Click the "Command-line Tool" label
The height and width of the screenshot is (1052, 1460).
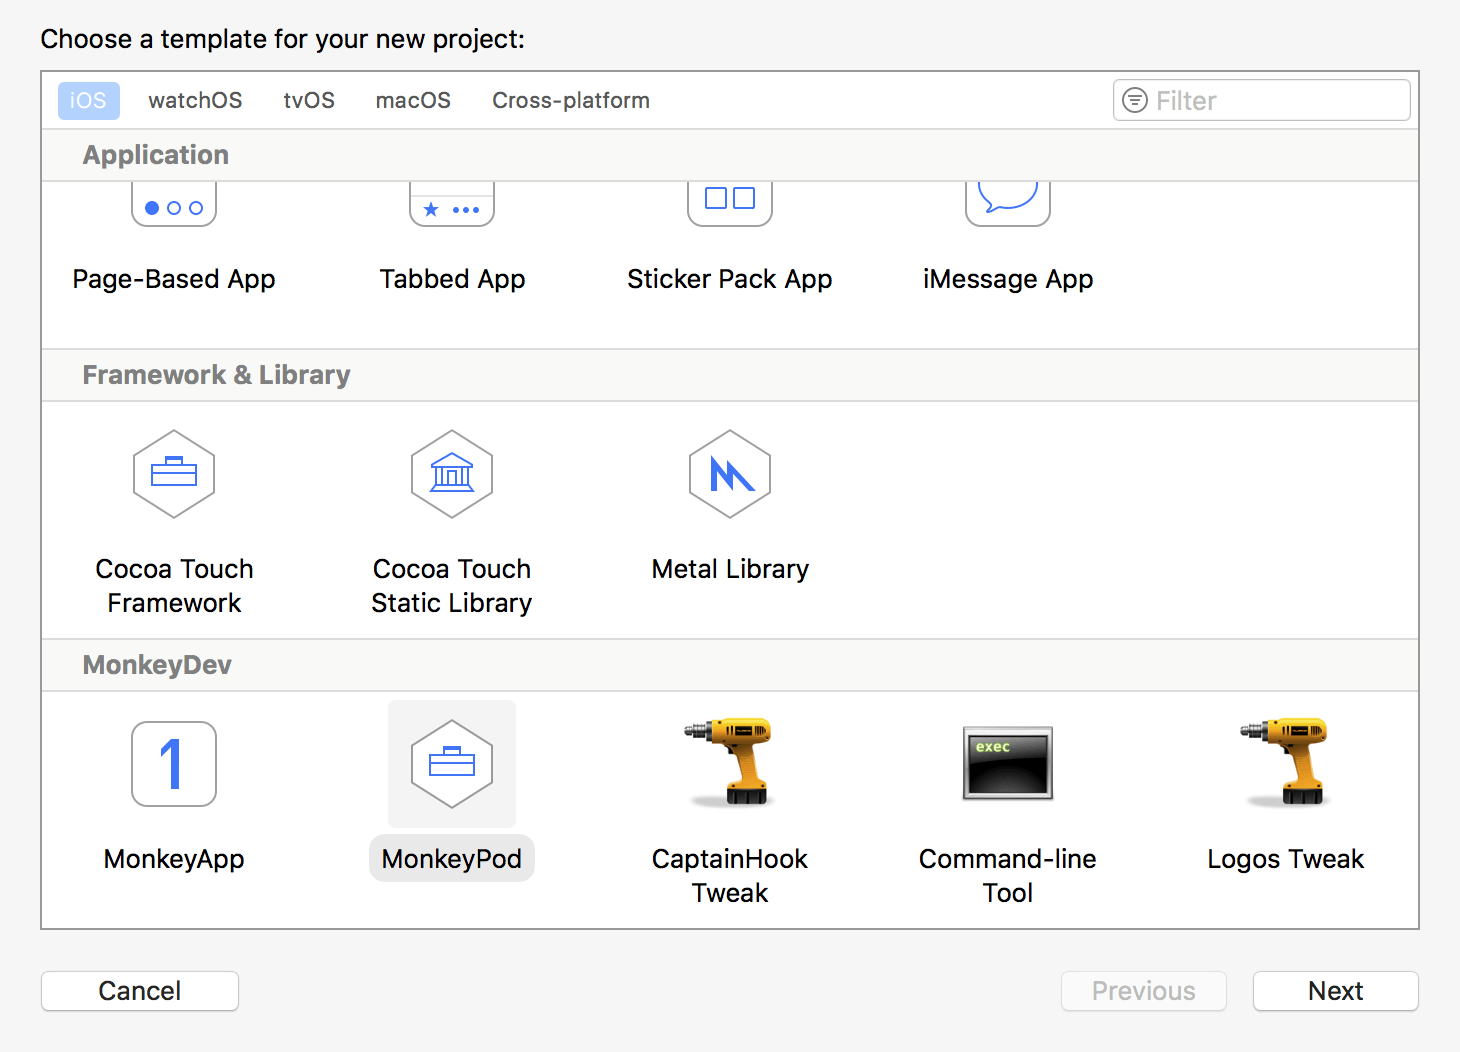(1008, 876)
